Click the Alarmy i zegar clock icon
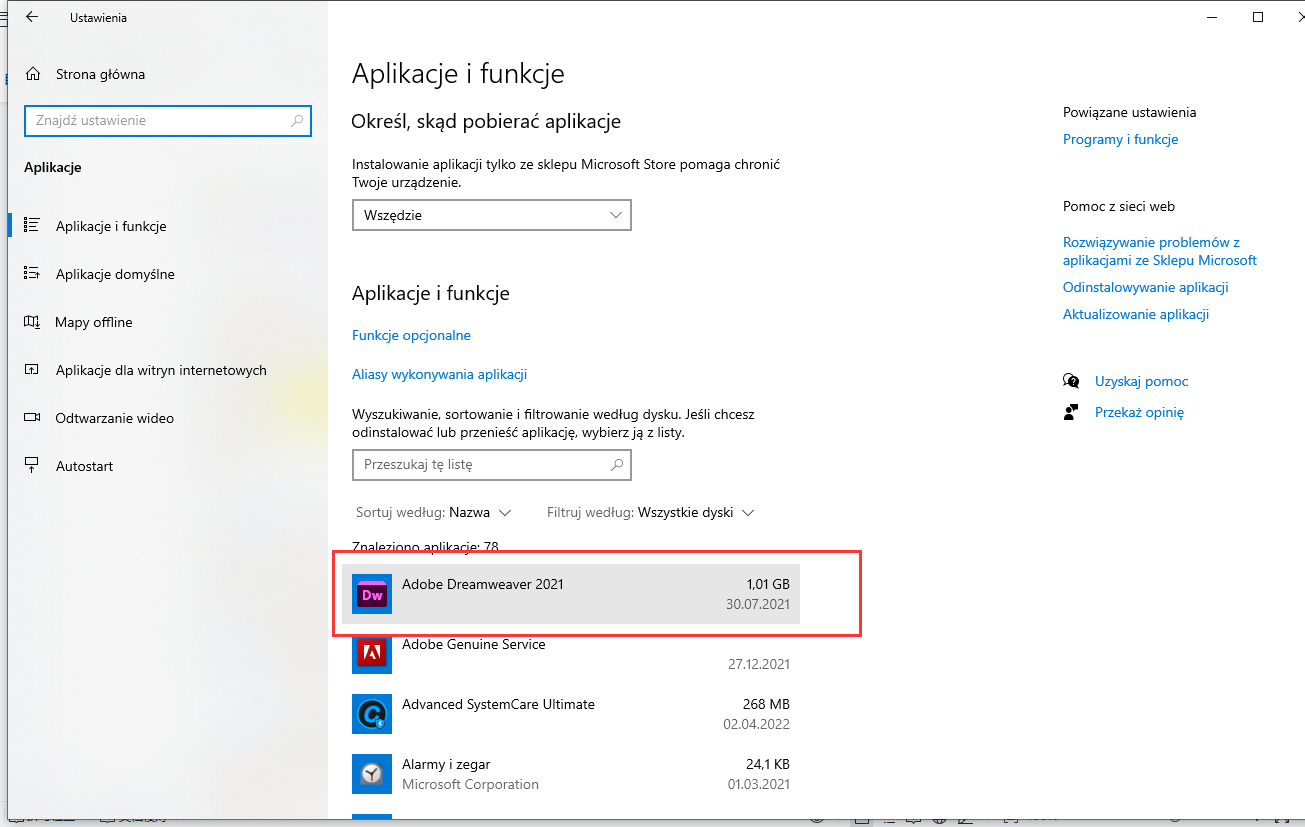The image size is (1305, 827). coord(372,774)
